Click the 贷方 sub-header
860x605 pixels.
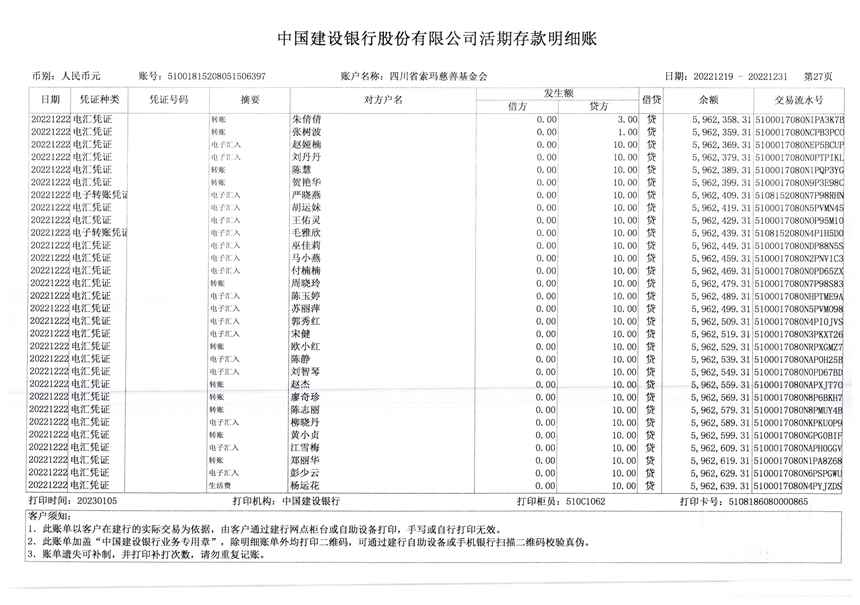tap(598, 106)
